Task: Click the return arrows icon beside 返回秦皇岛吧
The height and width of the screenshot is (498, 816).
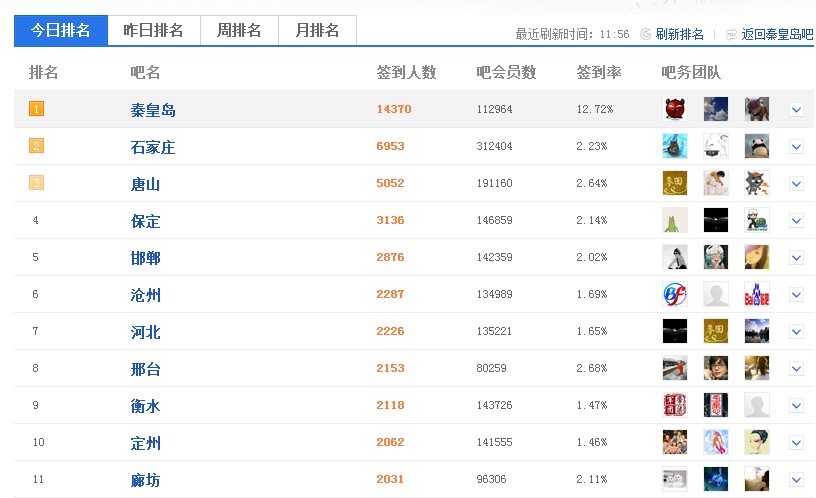Action: click(731, 34)
